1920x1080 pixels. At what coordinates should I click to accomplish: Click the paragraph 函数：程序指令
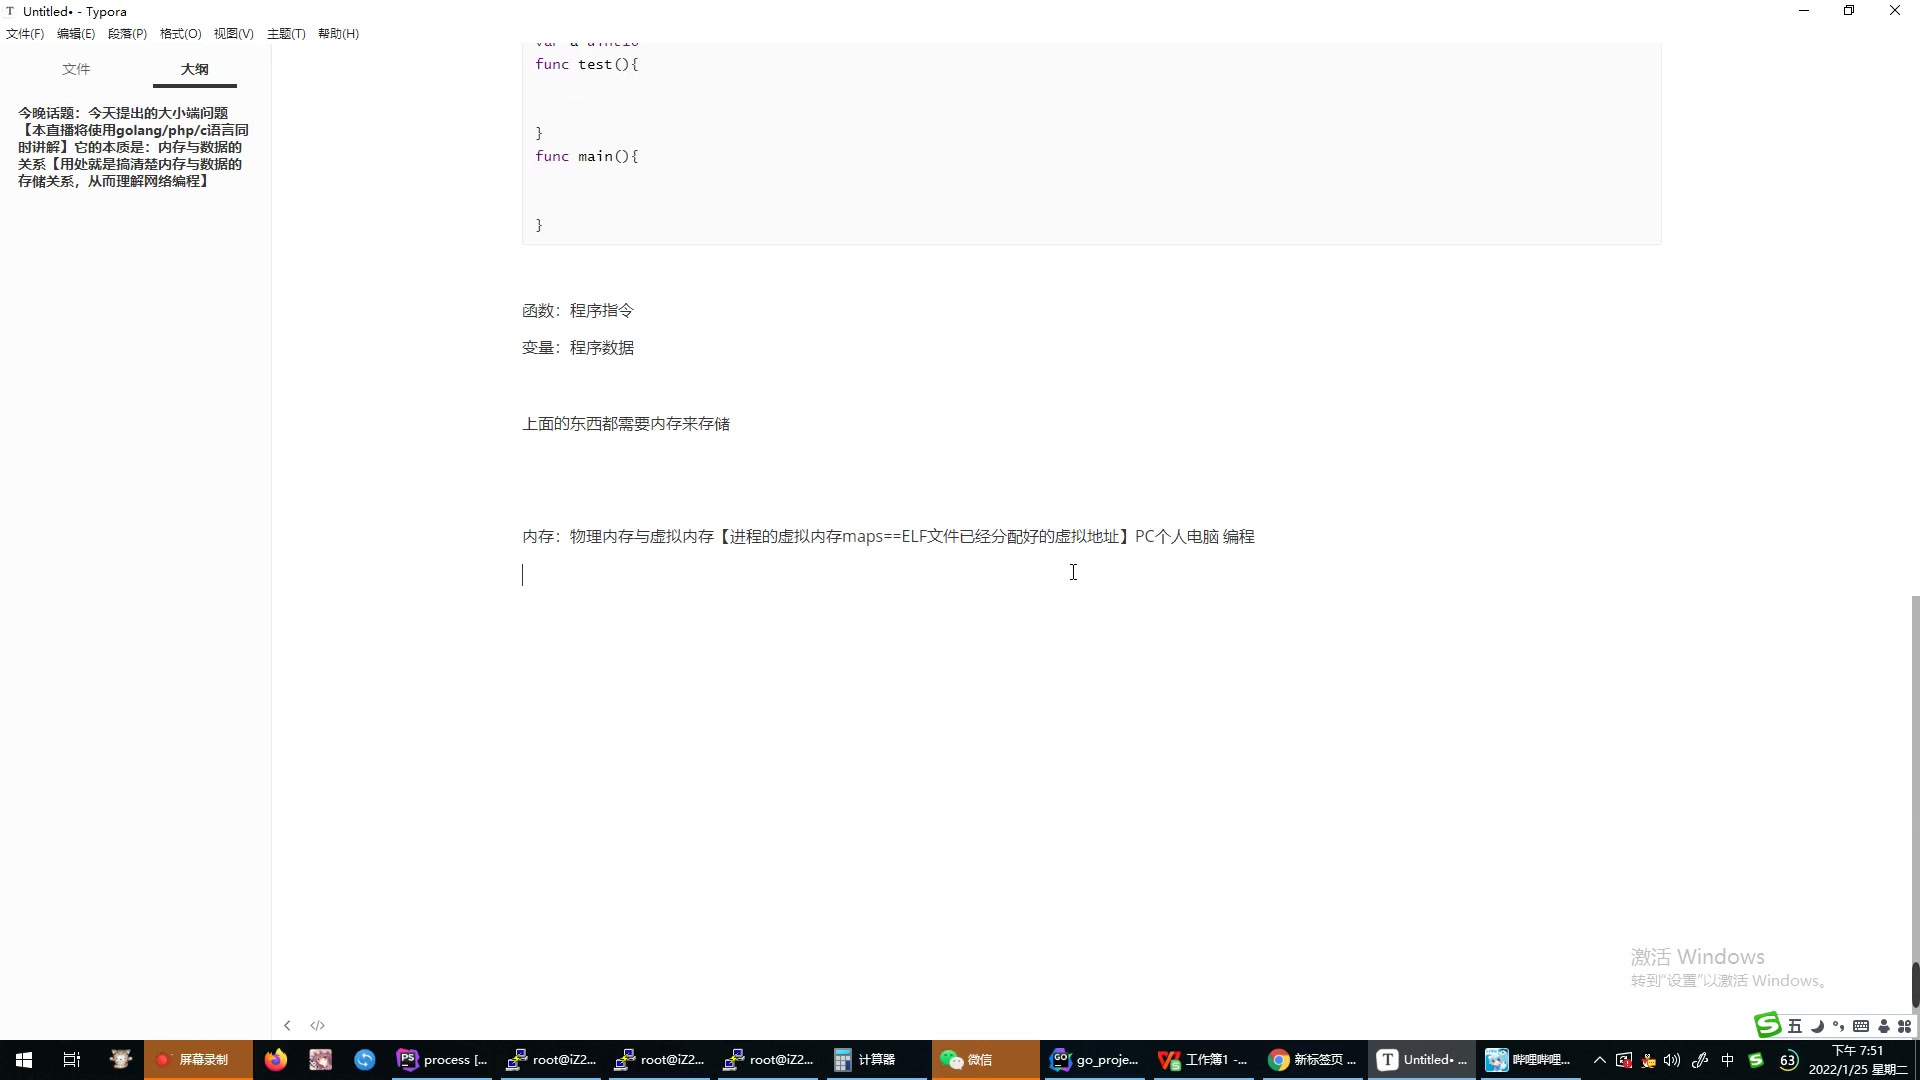point(578,311)
